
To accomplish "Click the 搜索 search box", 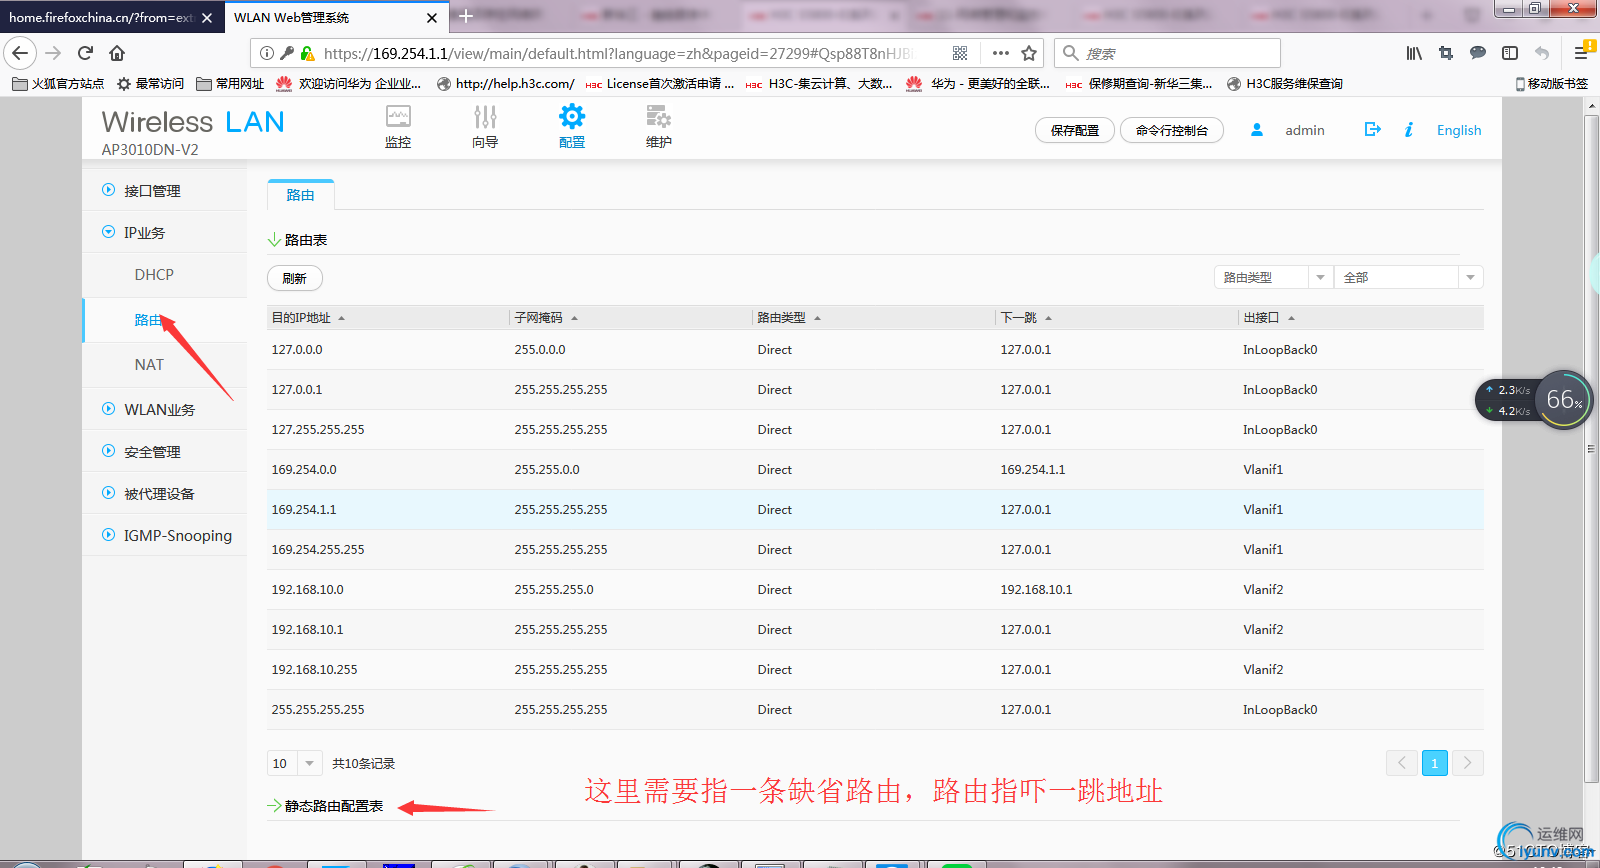I will click(1168, 53).
